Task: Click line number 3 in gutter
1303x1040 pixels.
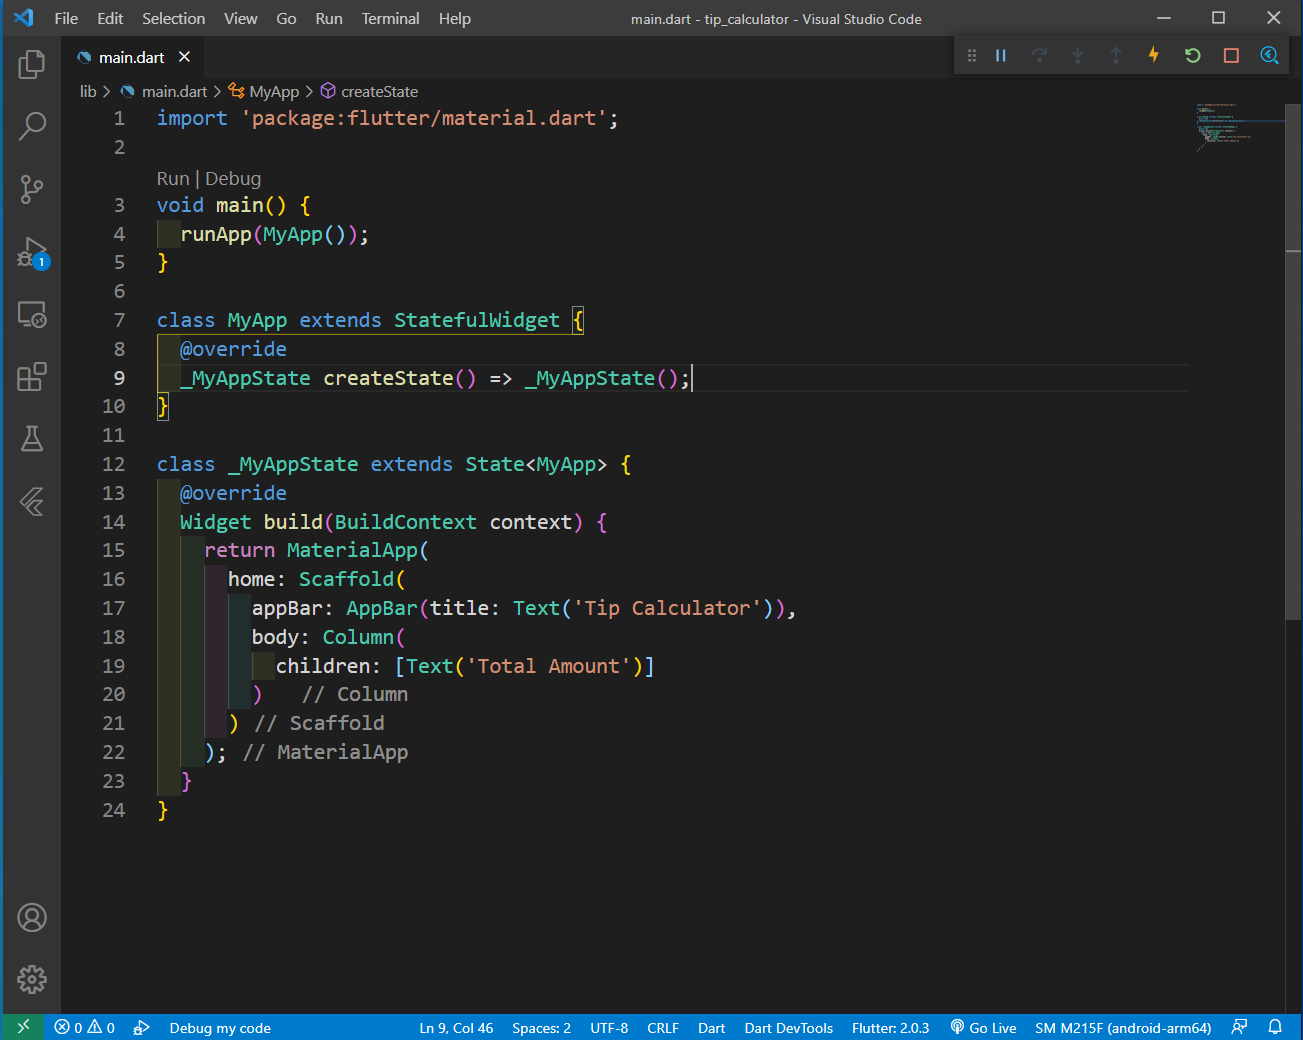Action: [119, 205]
